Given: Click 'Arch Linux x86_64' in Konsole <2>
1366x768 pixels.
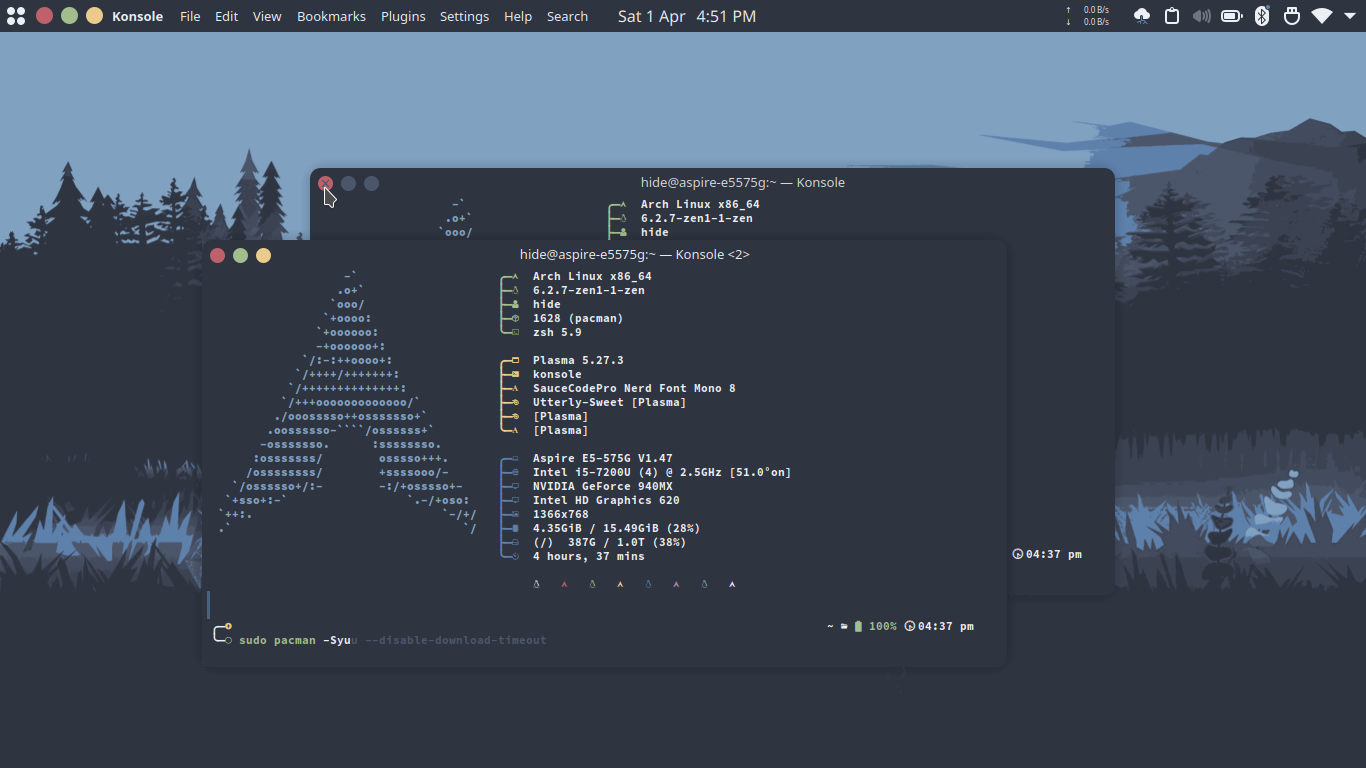Looking at the screenshot, I should 592,276.
